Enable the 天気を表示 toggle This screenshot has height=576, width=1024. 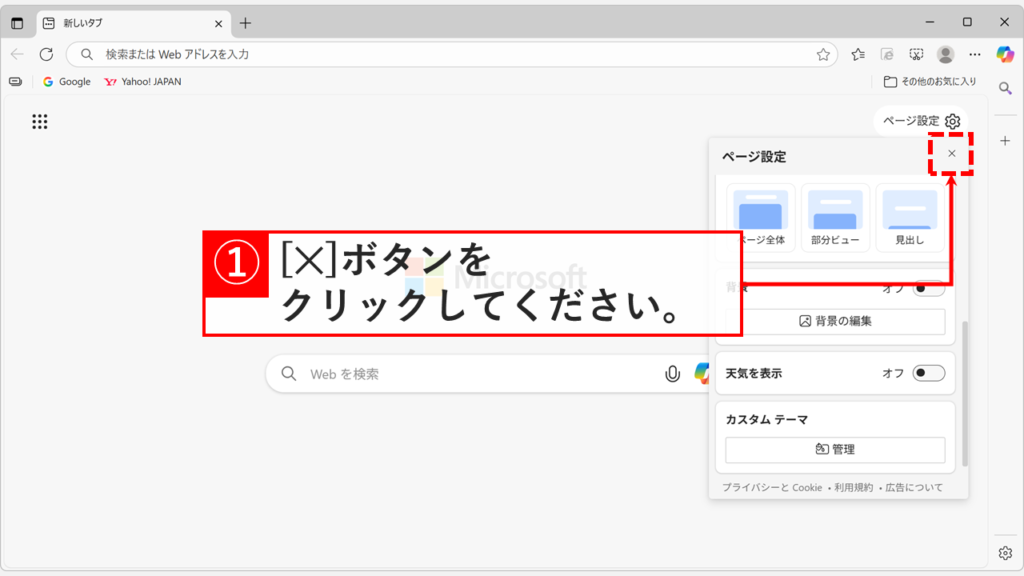[930, 373]
